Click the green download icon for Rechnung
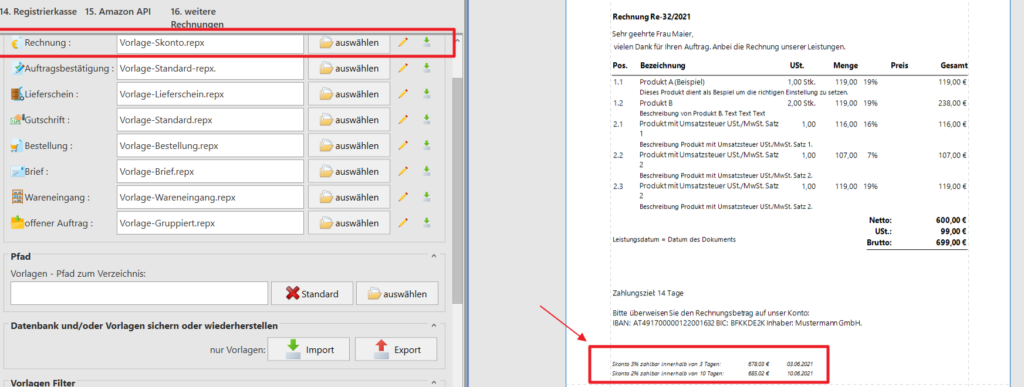The height and width of the screenshot is (387, 1024). tap(426, 42)
